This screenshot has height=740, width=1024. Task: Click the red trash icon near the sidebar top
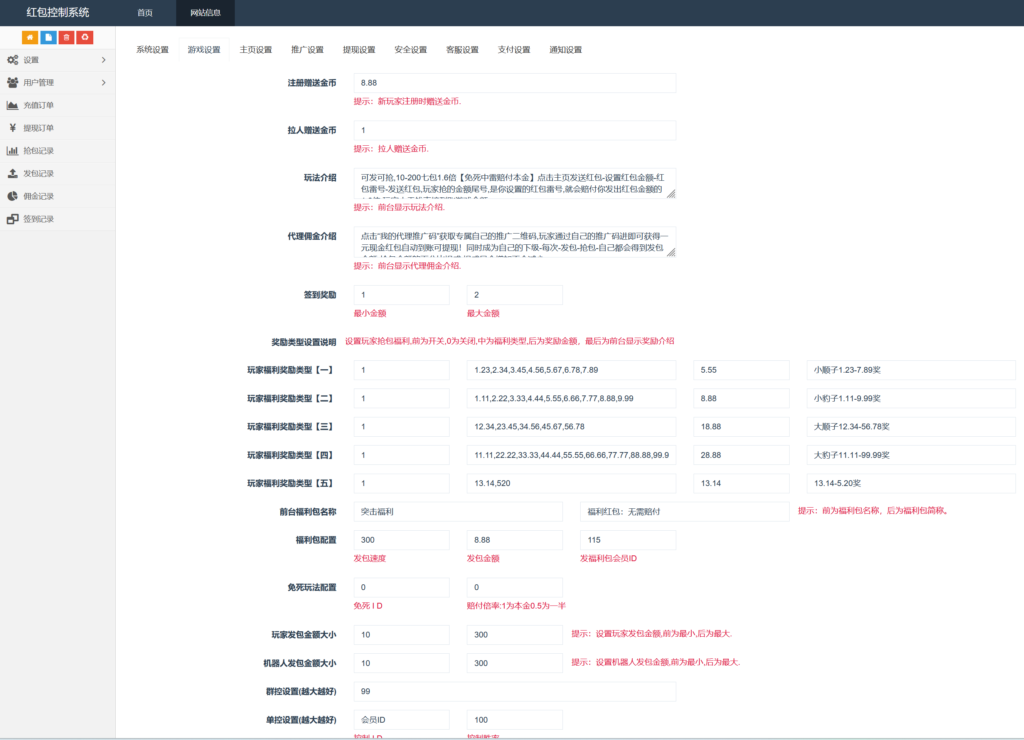[66, 37]
